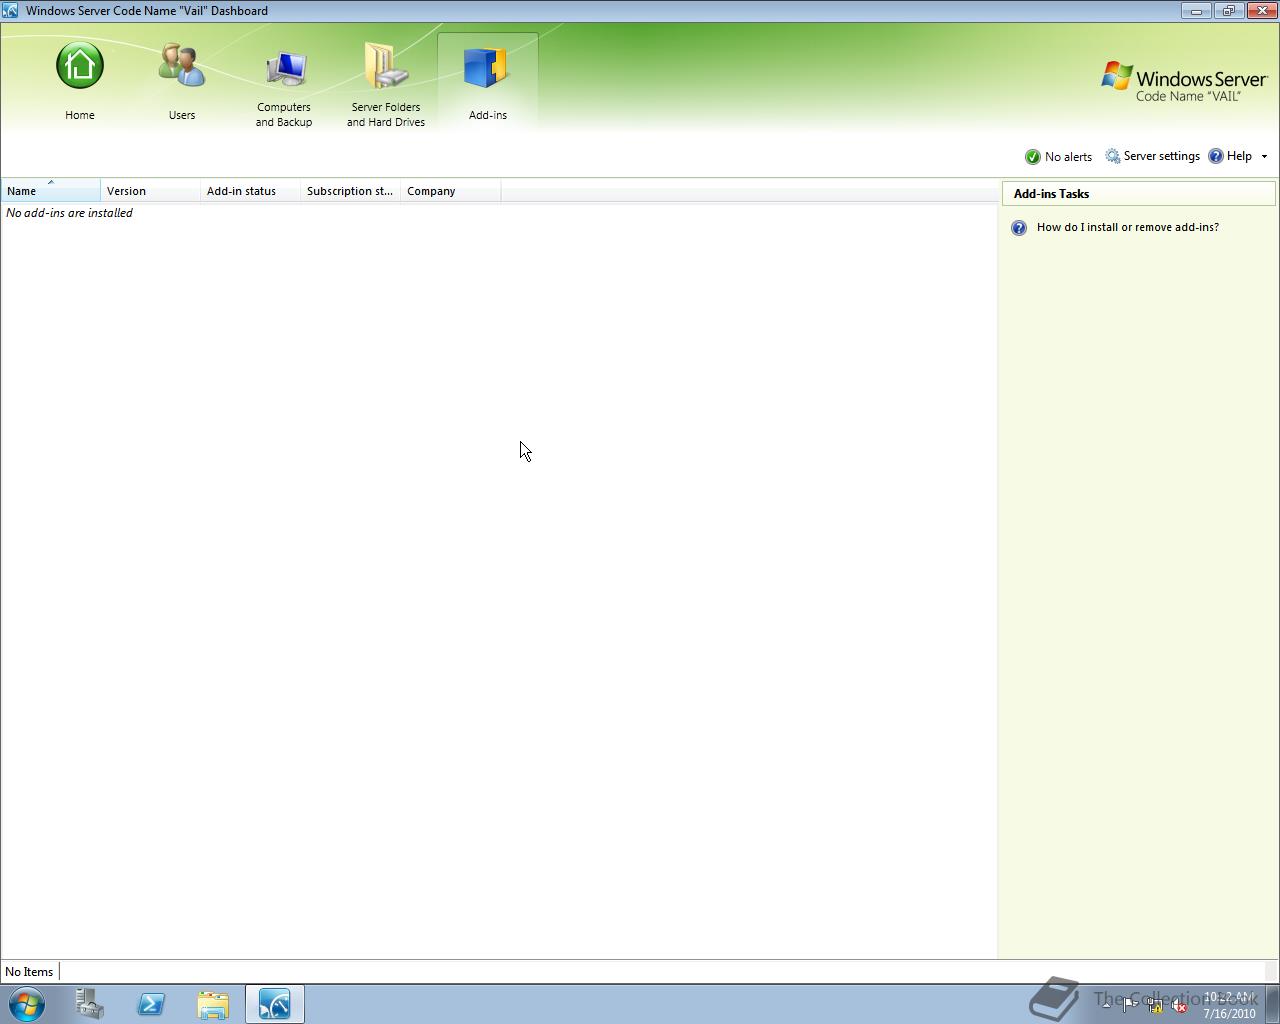Sort by the Company column
Screen dimensions: 1280x1024
click(x=451, y=191)
